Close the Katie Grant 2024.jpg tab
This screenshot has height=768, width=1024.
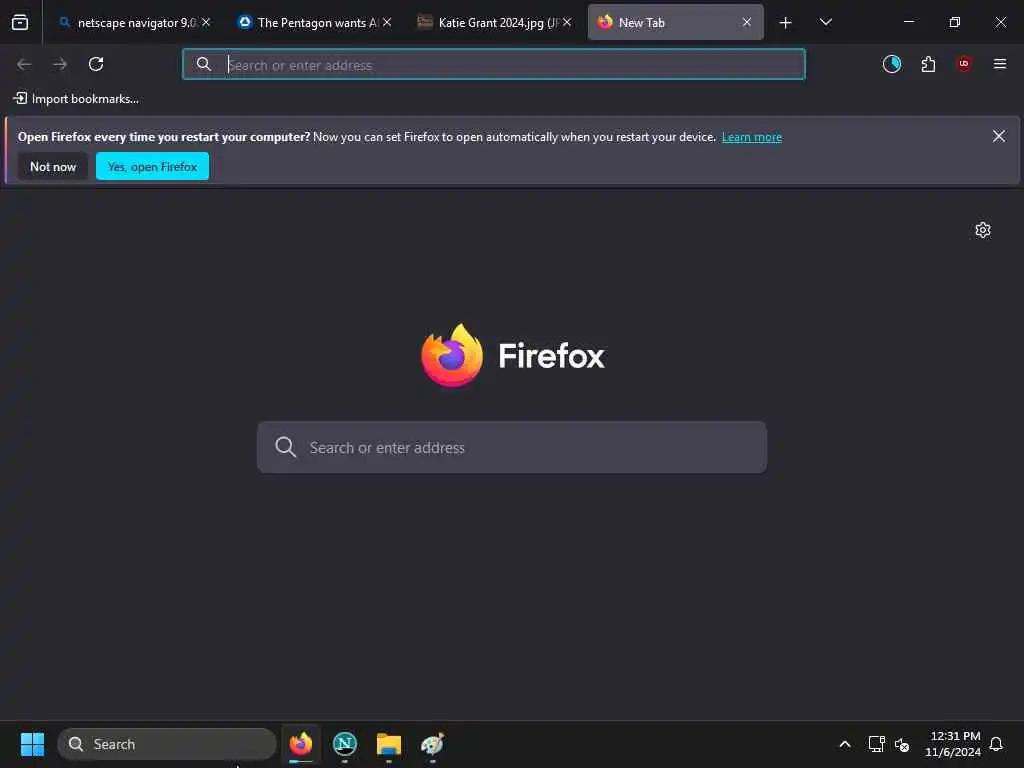tap(567, 23)
